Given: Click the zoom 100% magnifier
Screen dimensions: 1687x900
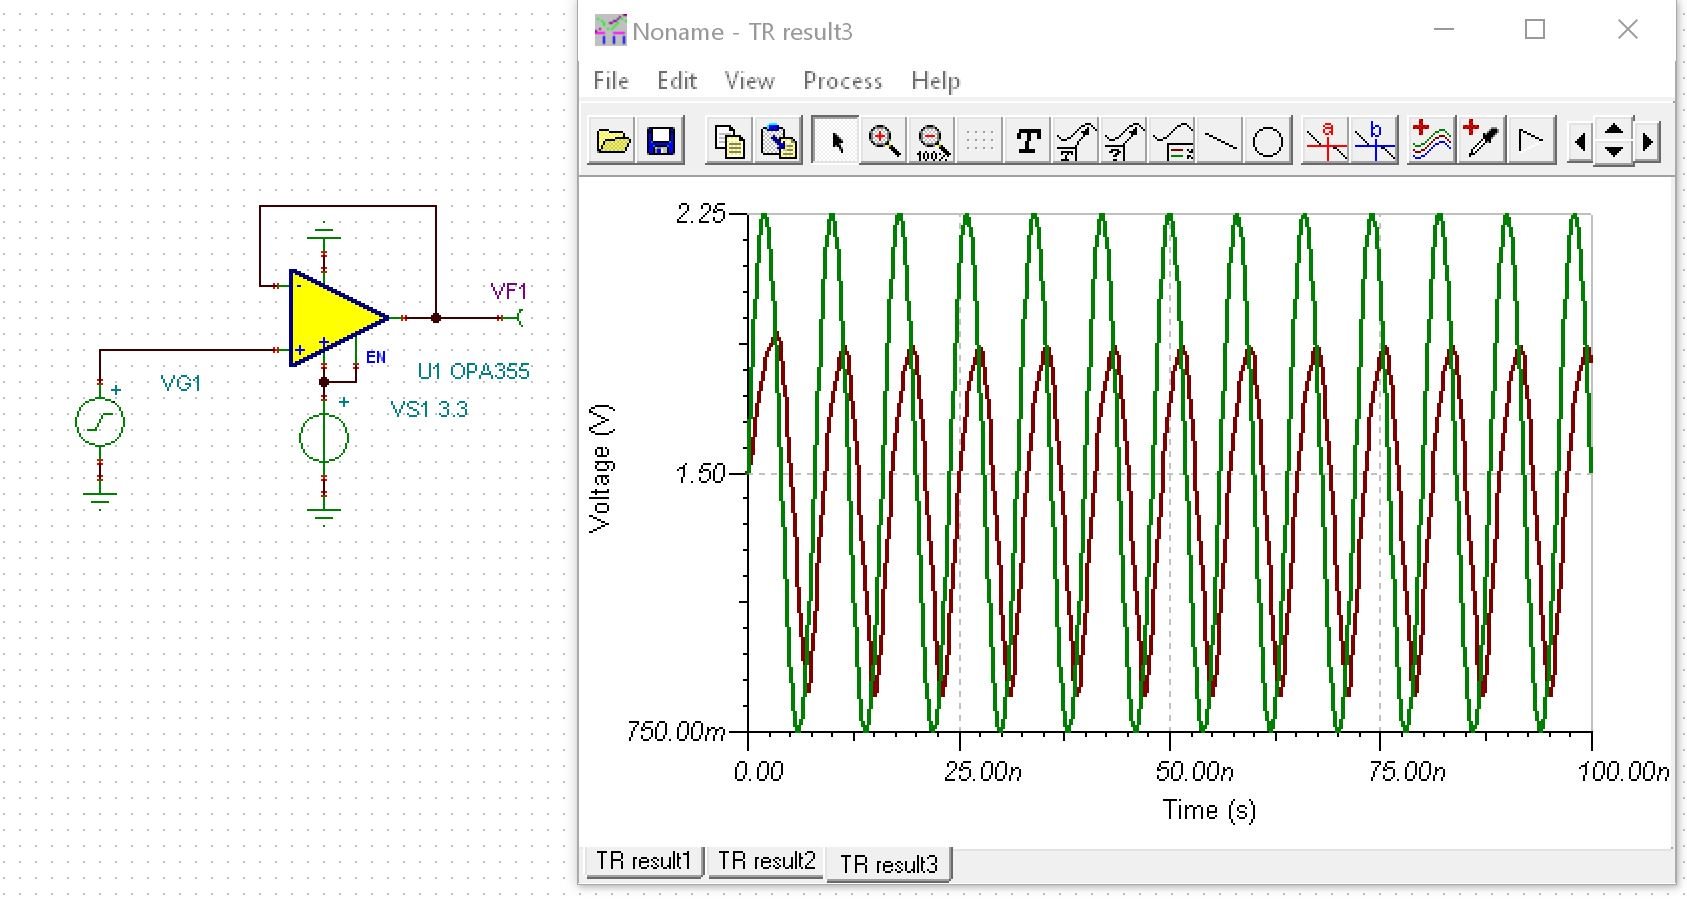Looking at the screenshot, I should point(932,142).
